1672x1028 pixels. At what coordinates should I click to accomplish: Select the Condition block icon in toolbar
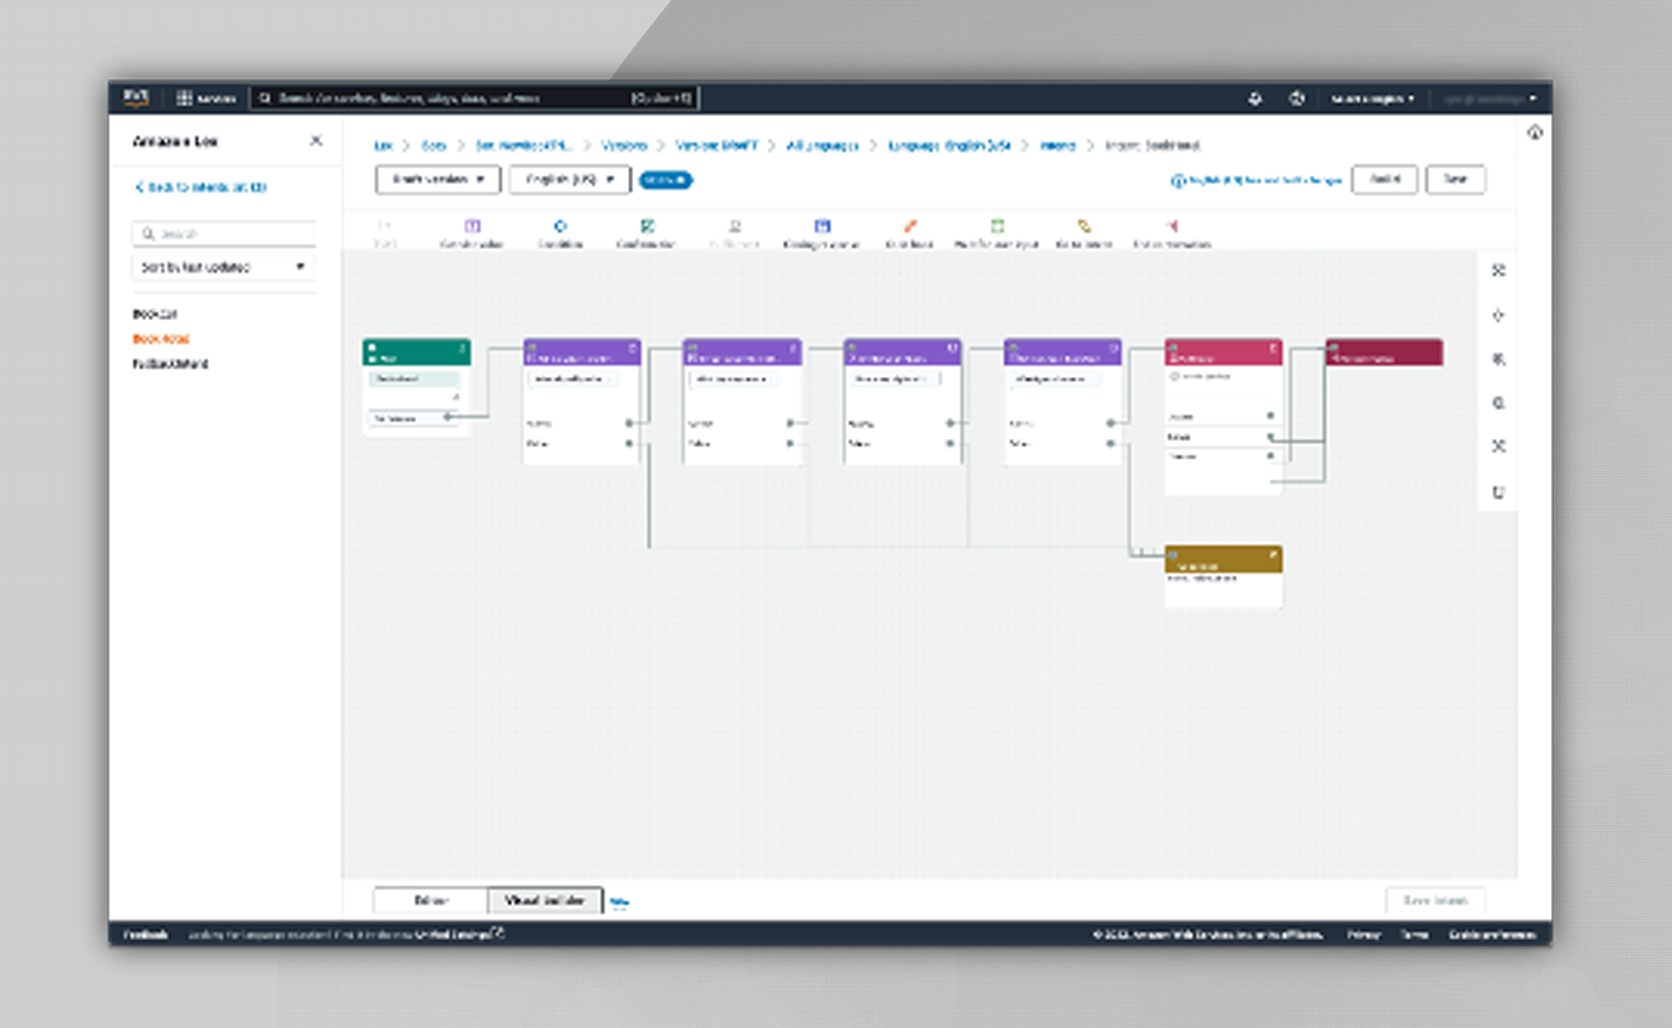[x=560, y=227]
